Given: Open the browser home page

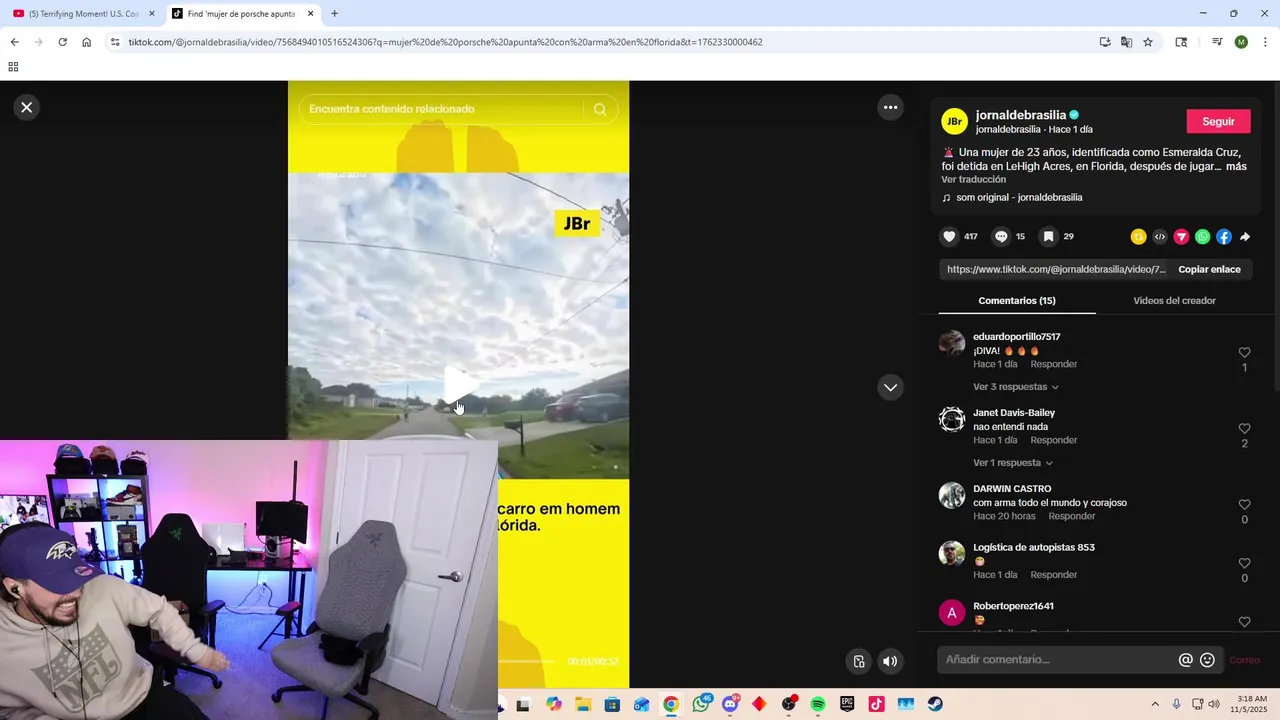Looking at the screenshot, I should tap(86, 42).
